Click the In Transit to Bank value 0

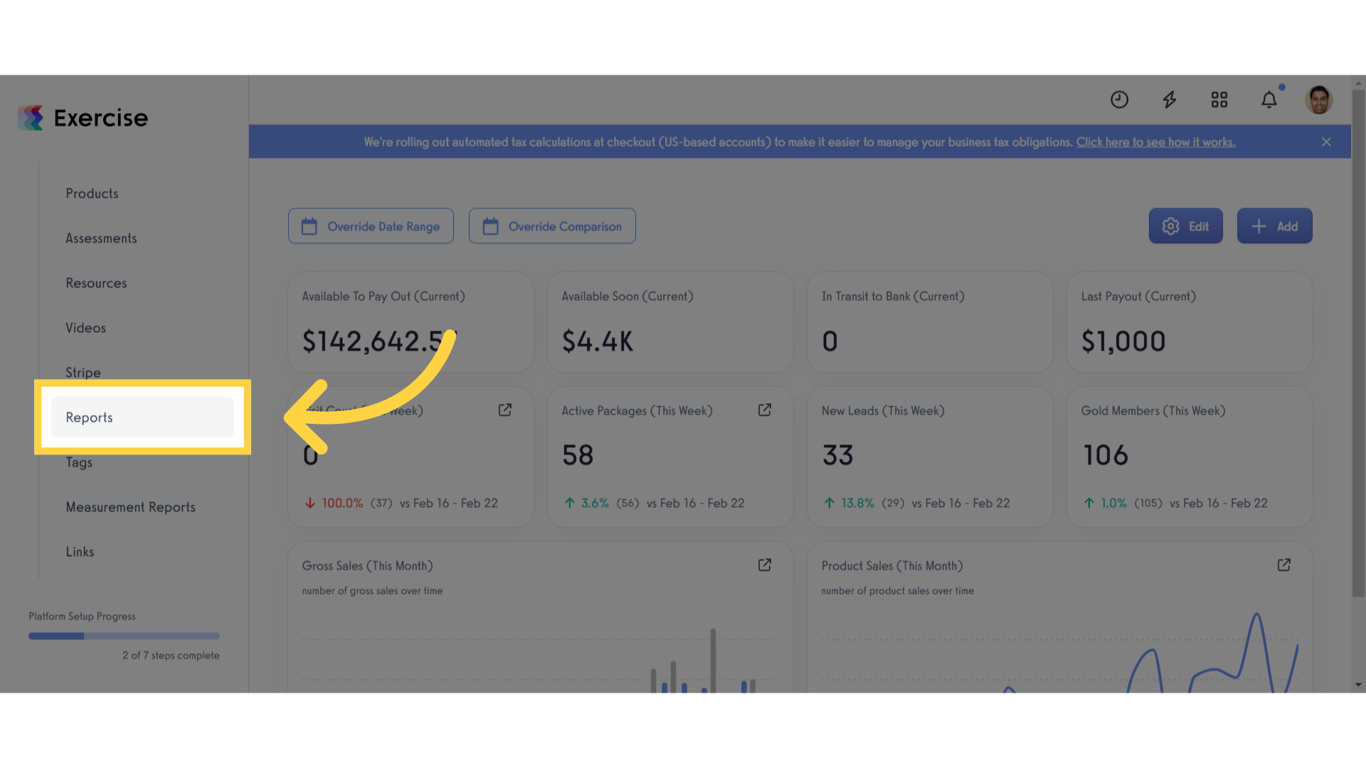click(x=830, y=341)
